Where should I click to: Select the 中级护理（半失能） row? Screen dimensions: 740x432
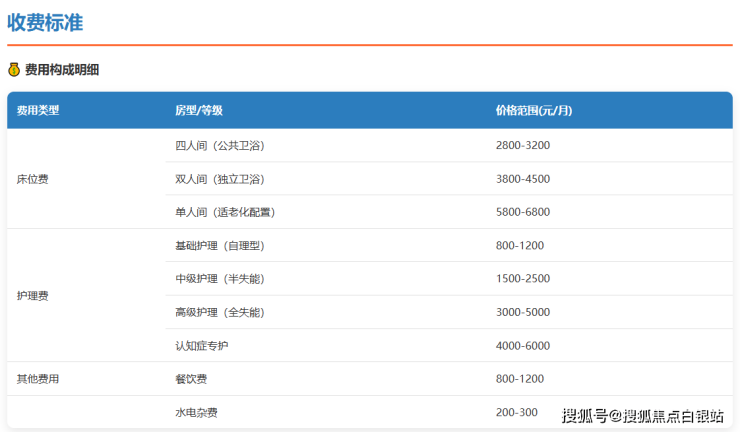[x=449, y=279]
